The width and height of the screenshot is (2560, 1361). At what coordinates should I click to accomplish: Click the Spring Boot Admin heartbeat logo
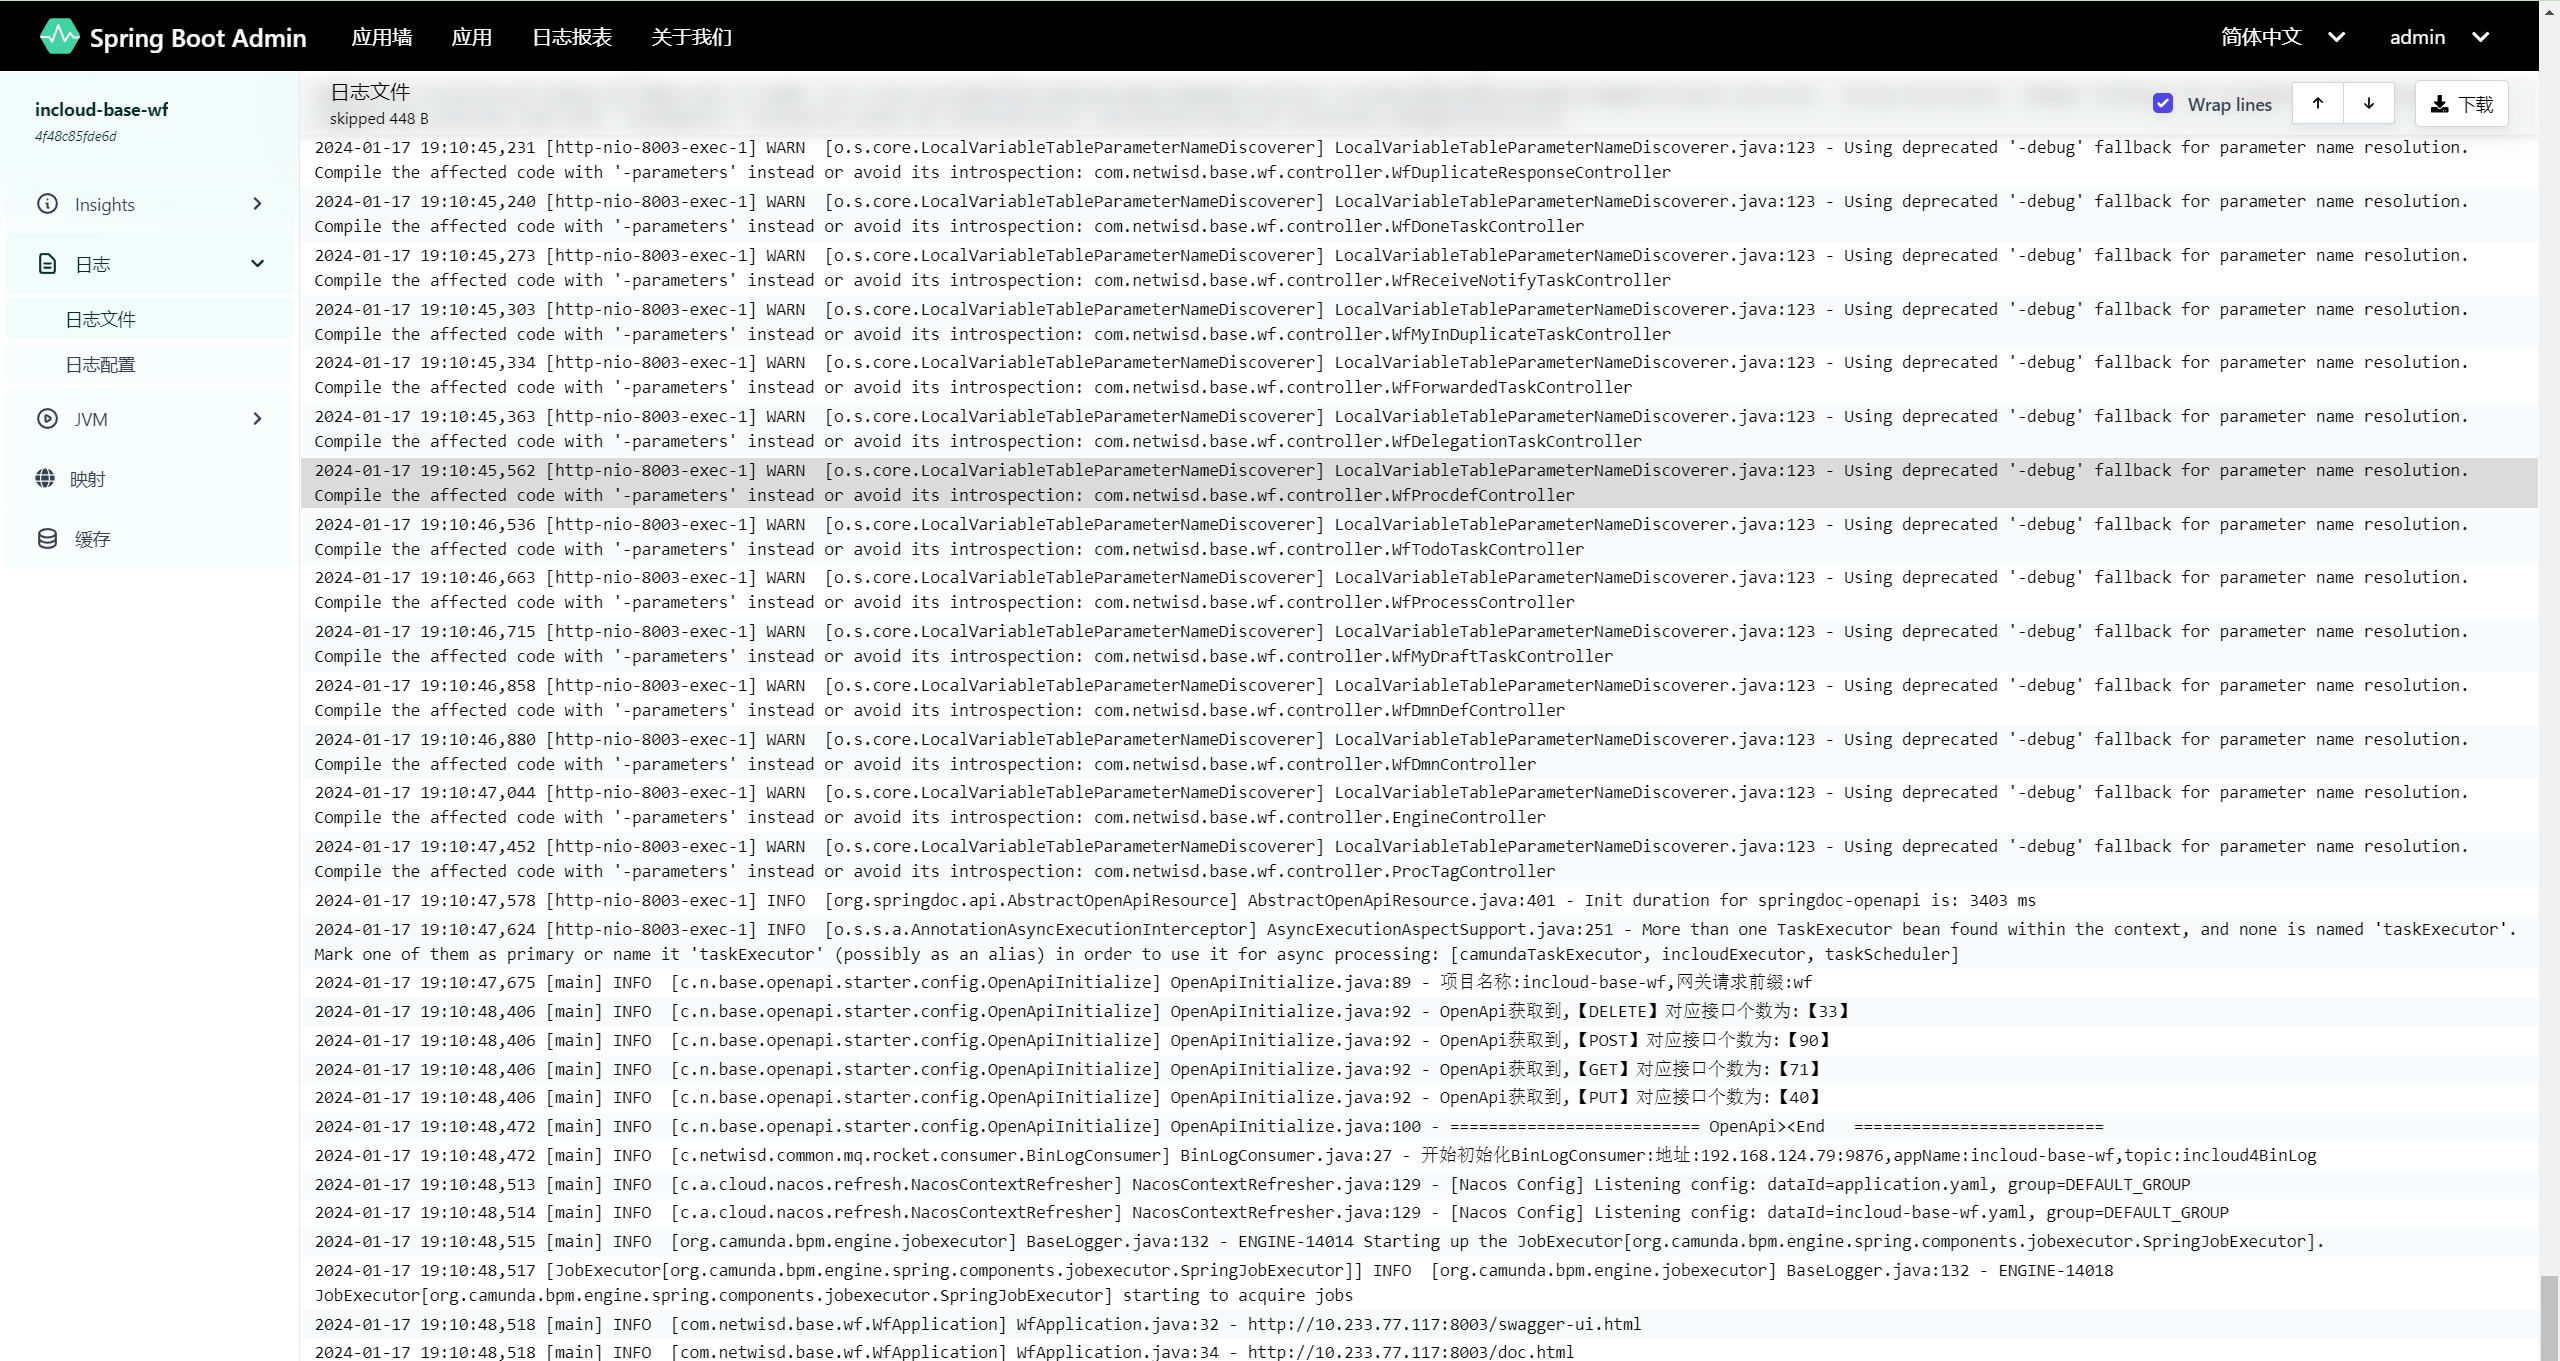tap(59, 37)
